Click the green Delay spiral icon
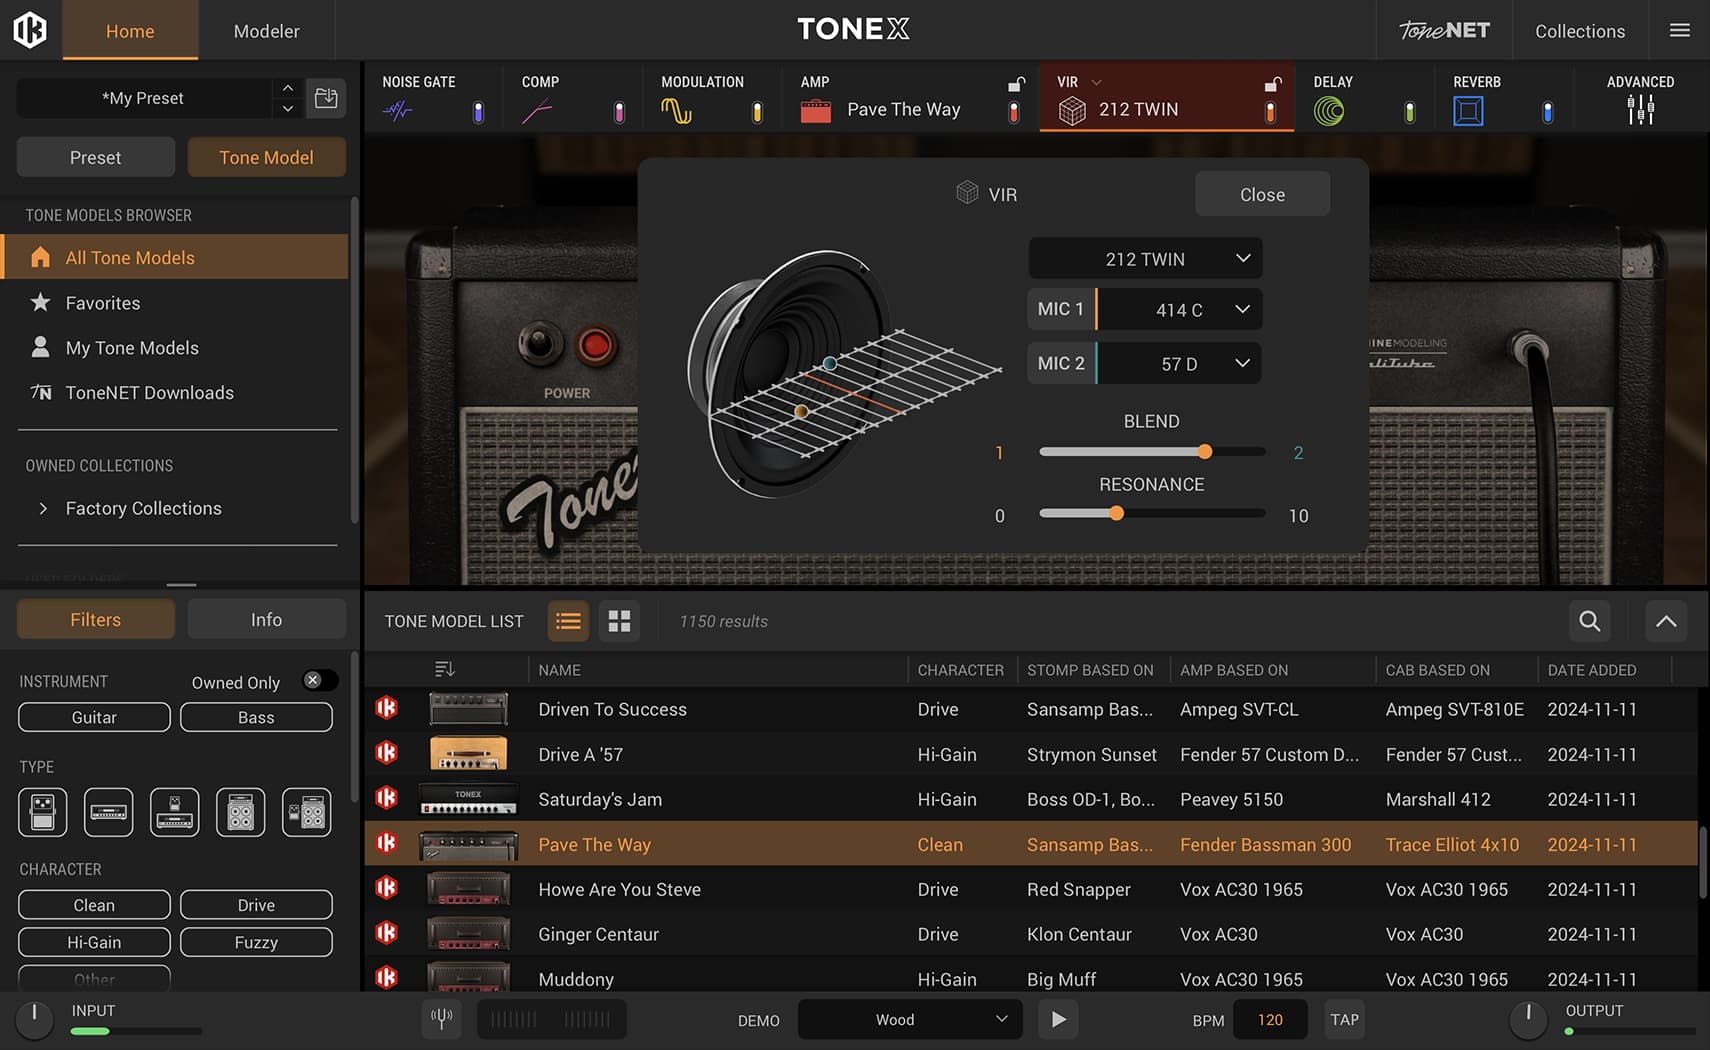The image size is (1710, 1050). coord(1329,111)
